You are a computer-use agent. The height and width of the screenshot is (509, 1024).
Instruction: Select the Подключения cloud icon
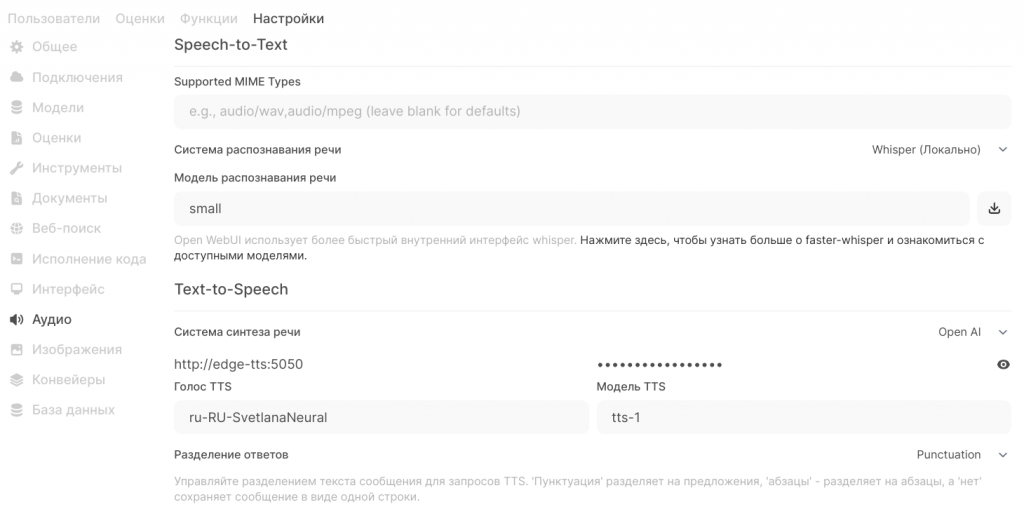17,77
